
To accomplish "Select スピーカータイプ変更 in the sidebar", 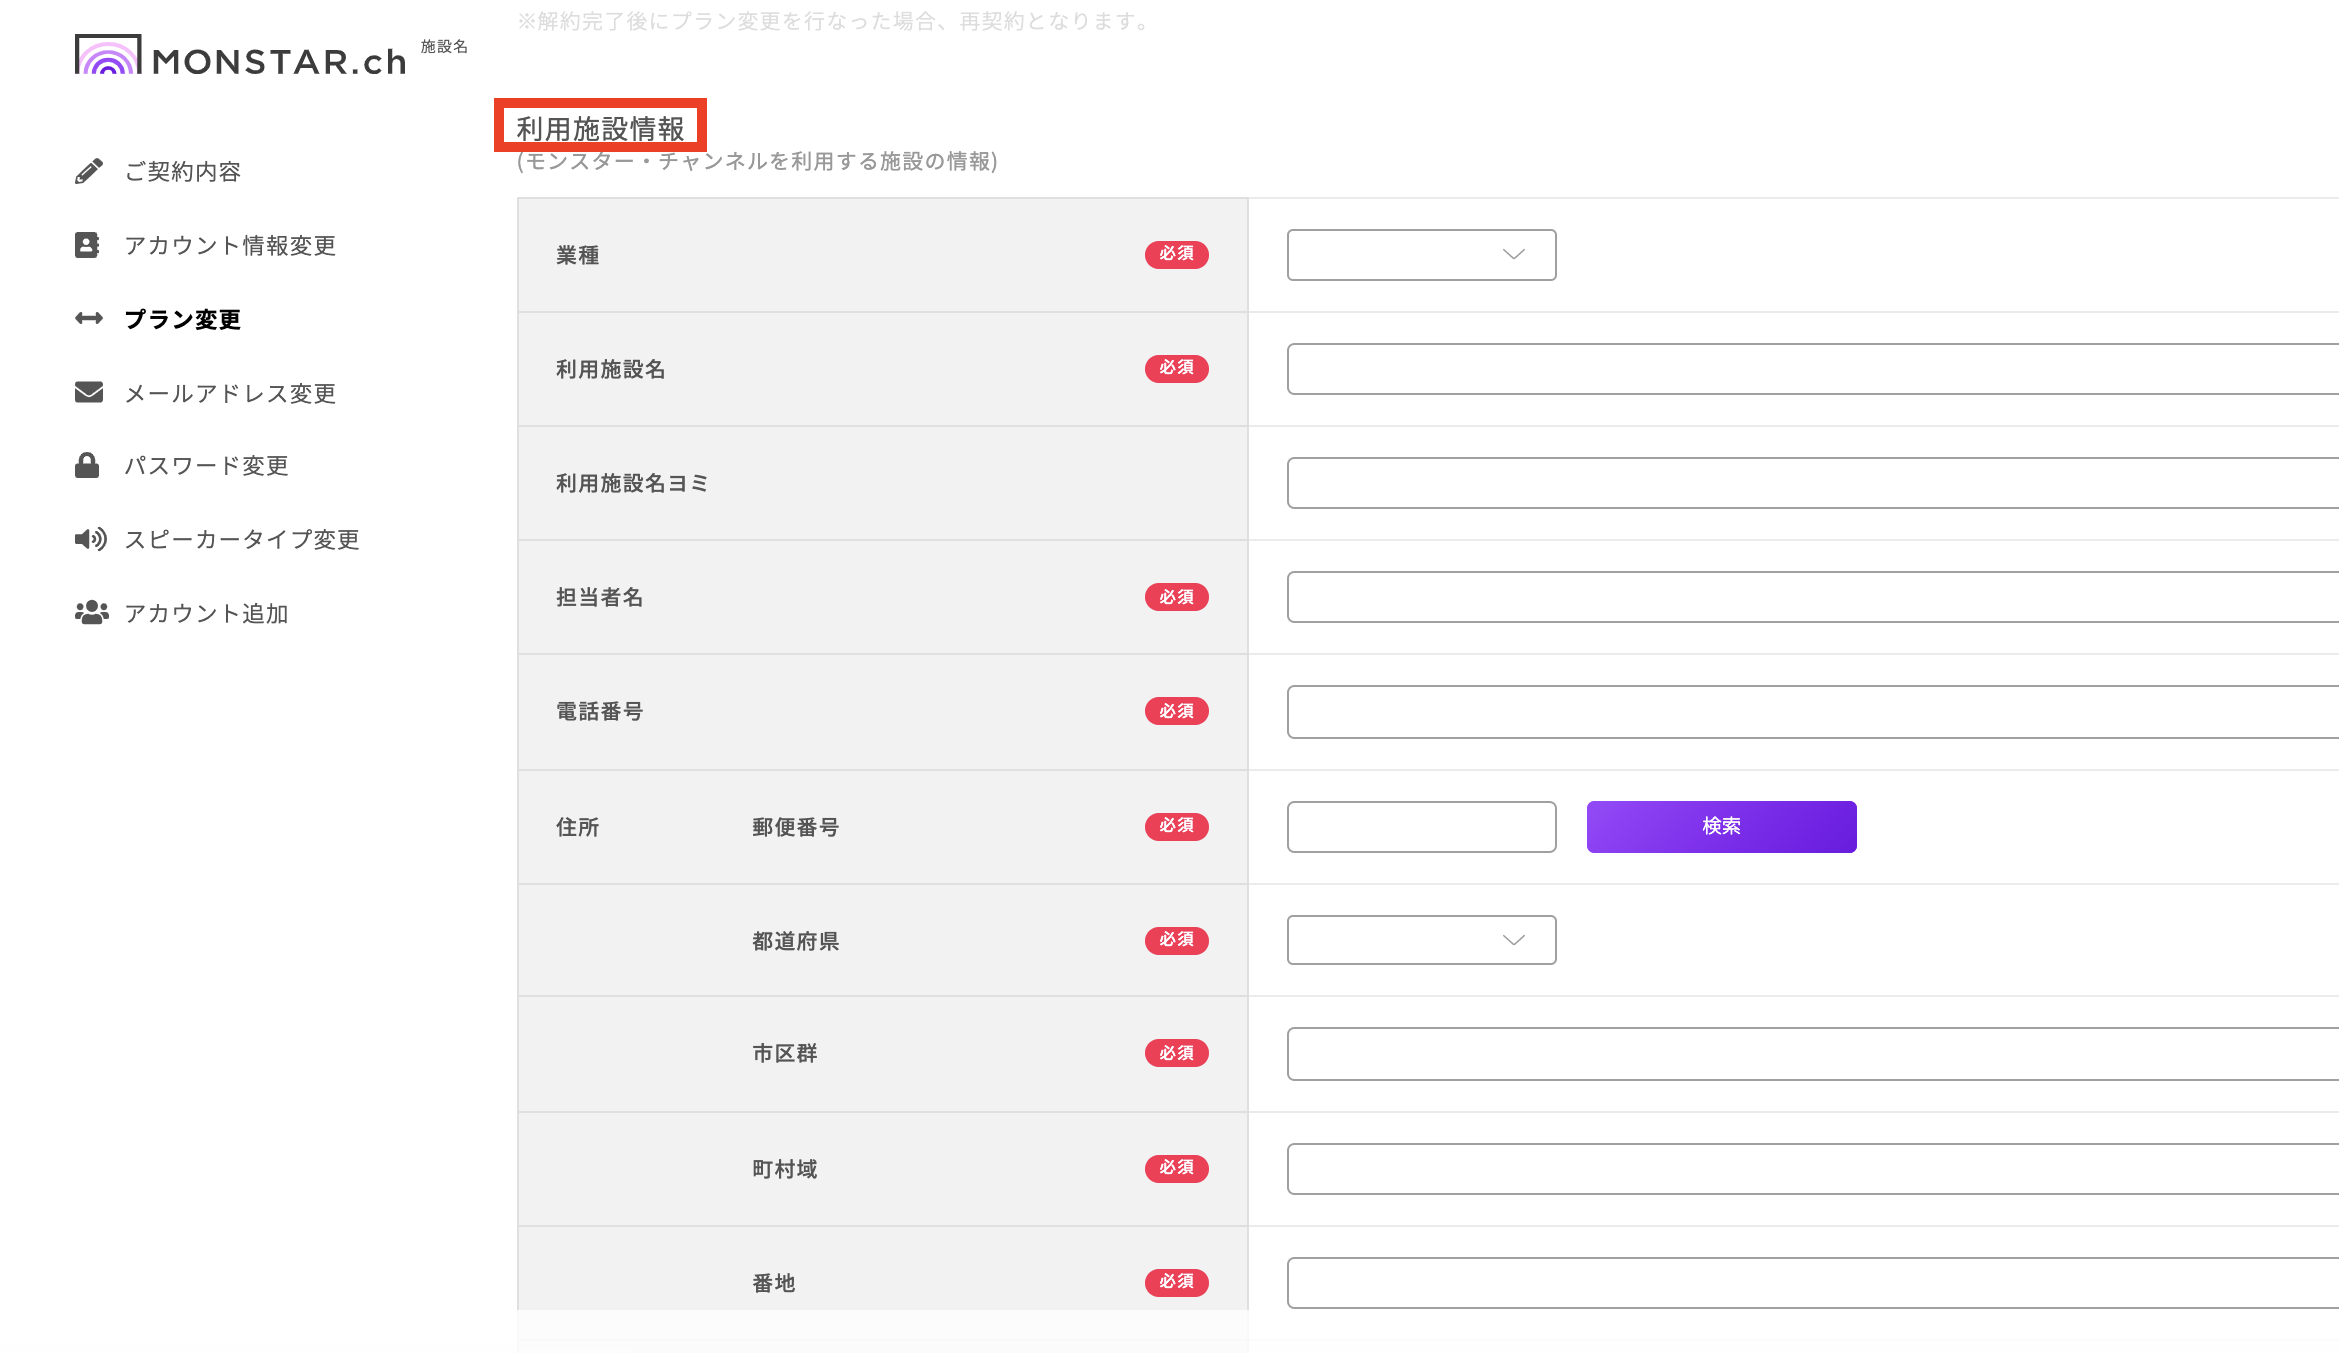I will click(241, 540).
